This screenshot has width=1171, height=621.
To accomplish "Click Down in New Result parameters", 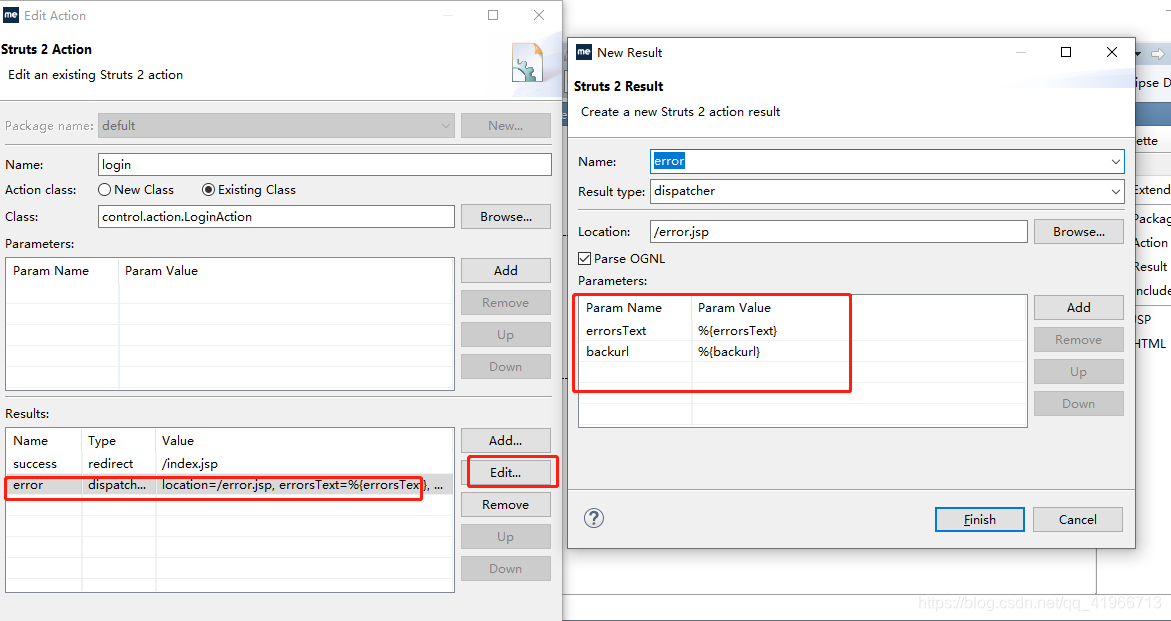I will coord(1078,404).
